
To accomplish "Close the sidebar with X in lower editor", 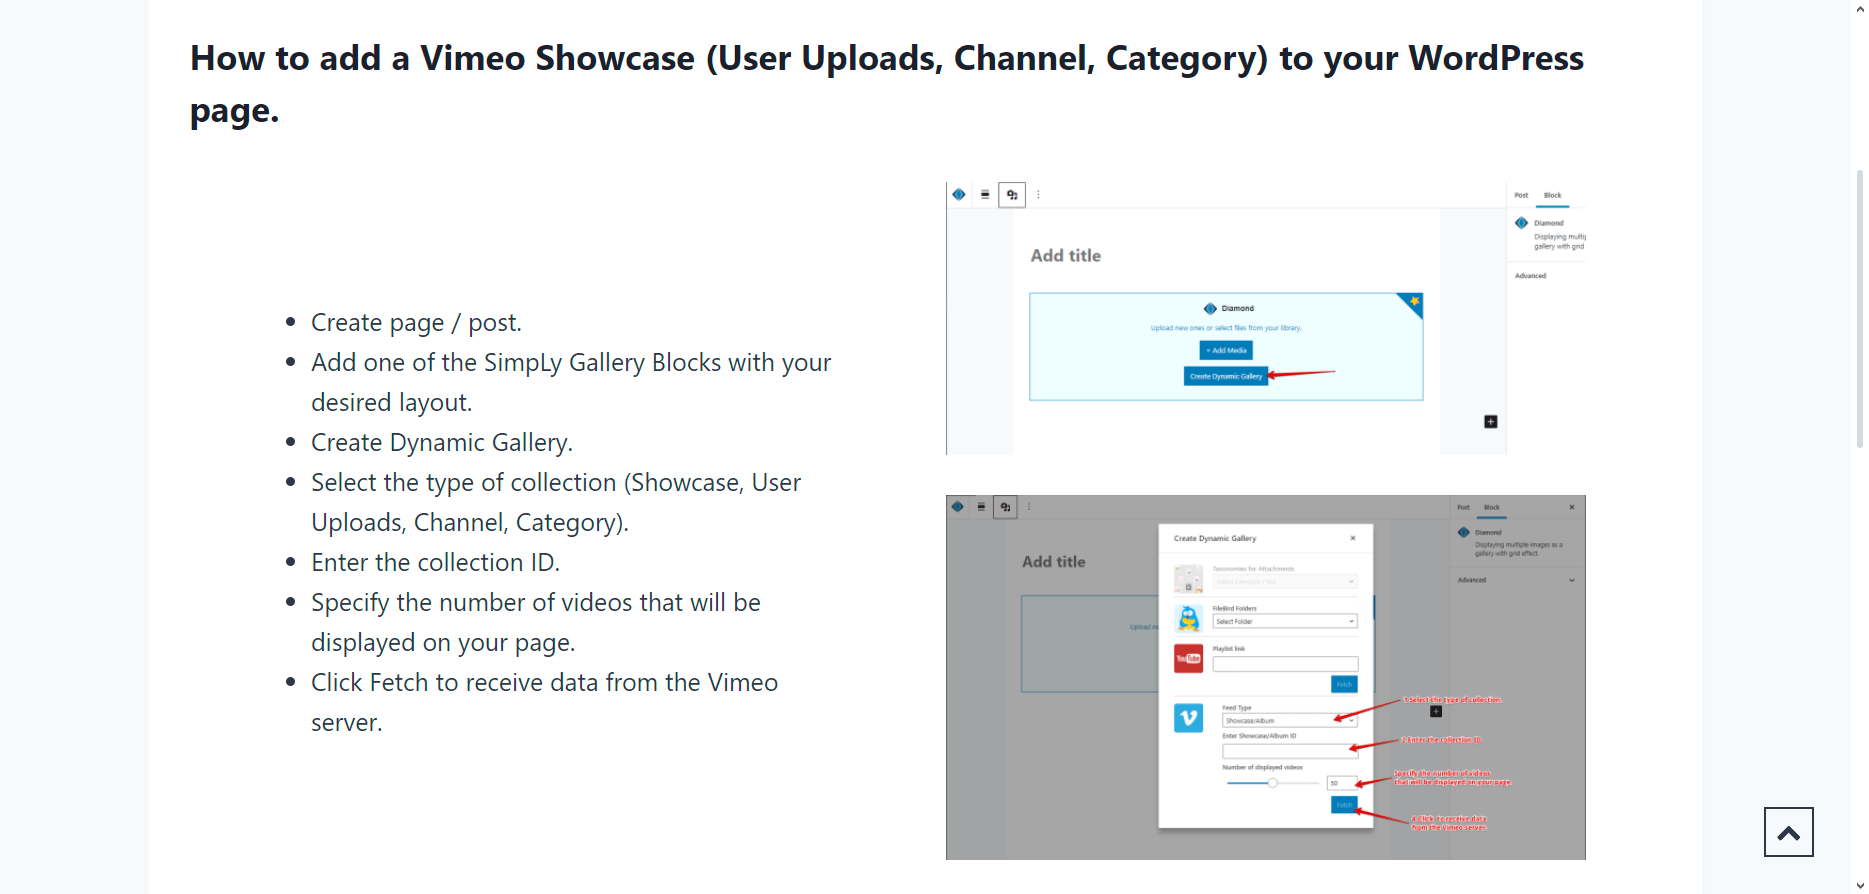I will [x=1572, y=507].
